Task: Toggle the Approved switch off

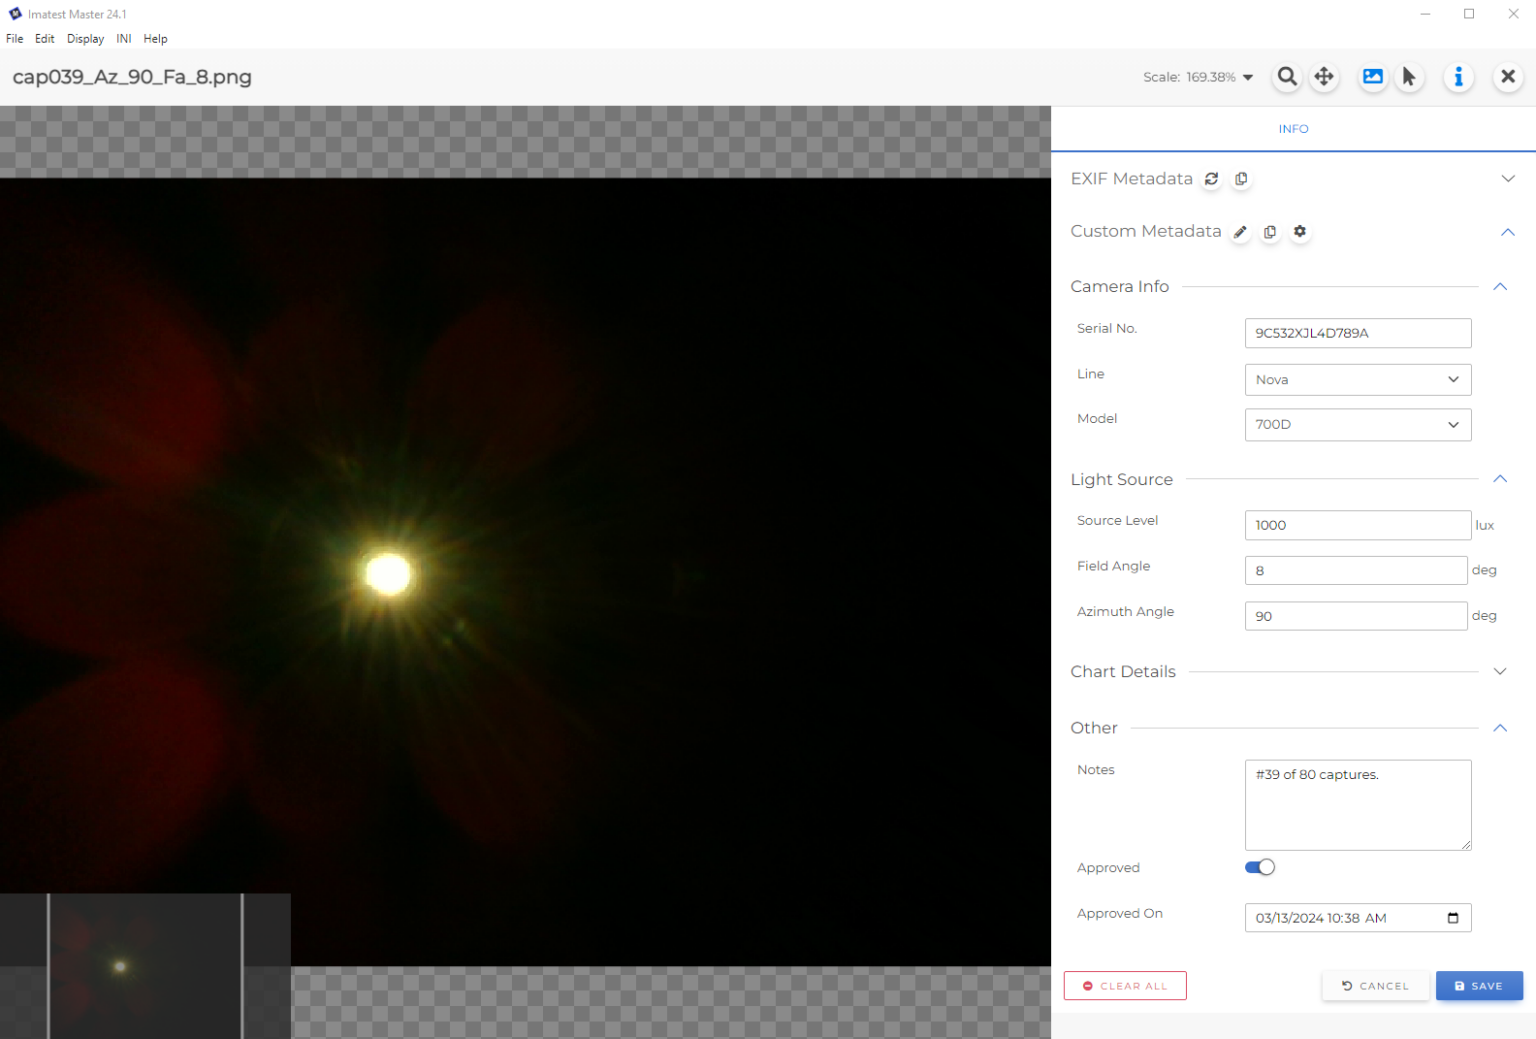Action: [1260, 867]
